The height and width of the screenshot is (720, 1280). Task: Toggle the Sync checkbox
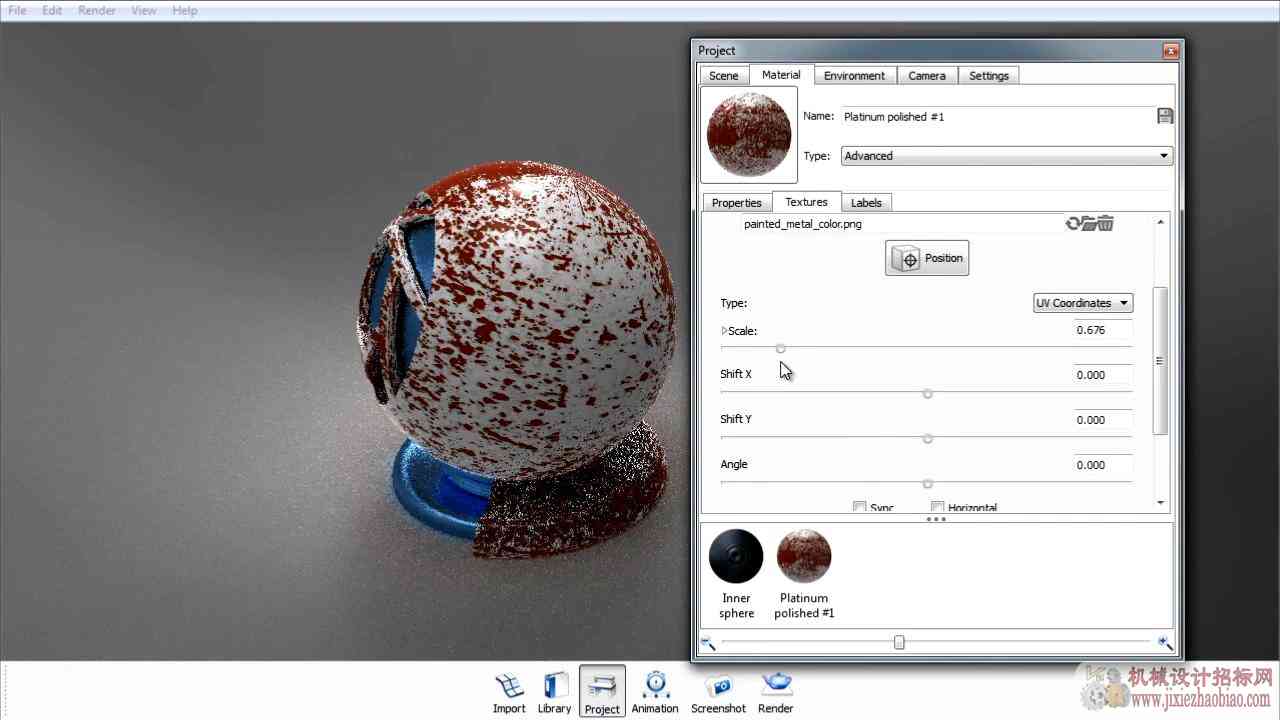click(859, 507)
